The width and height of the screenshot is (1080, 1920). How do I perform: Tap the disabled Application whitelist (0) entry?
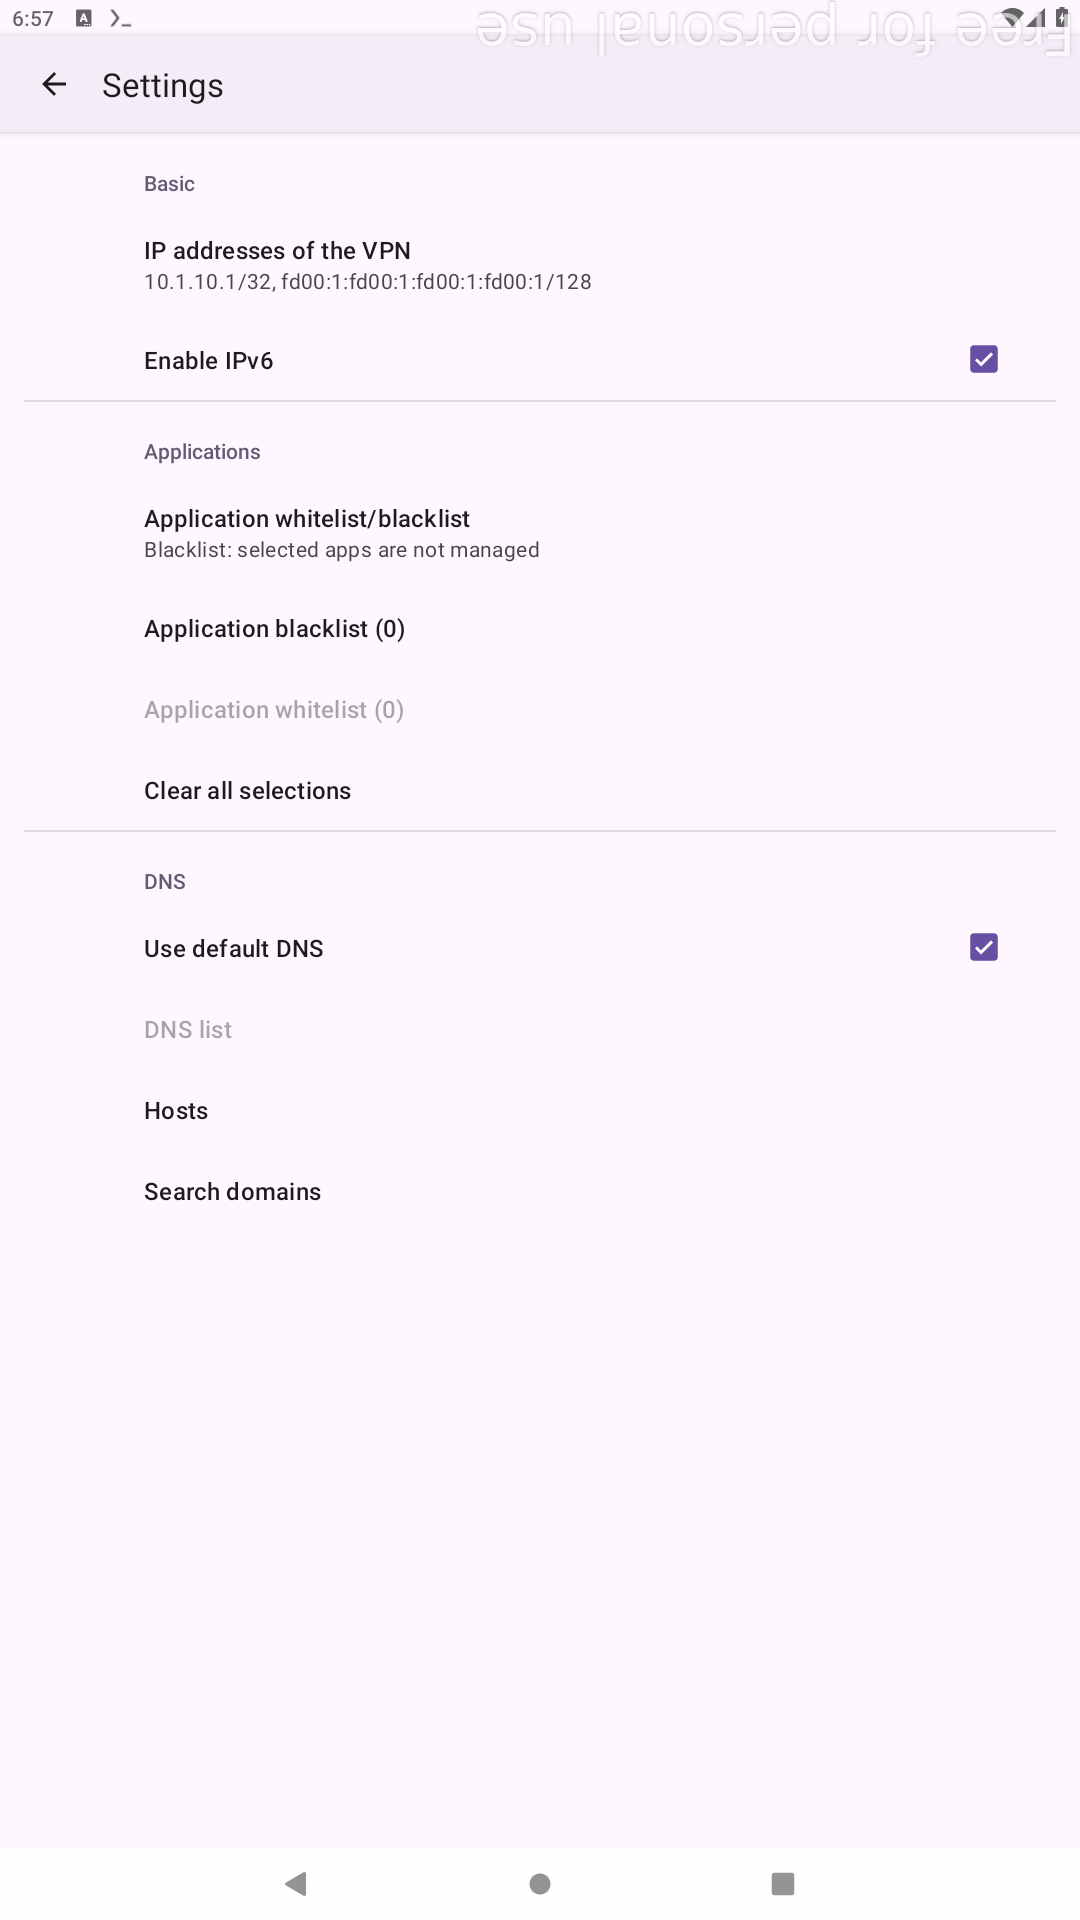point(274,710)
